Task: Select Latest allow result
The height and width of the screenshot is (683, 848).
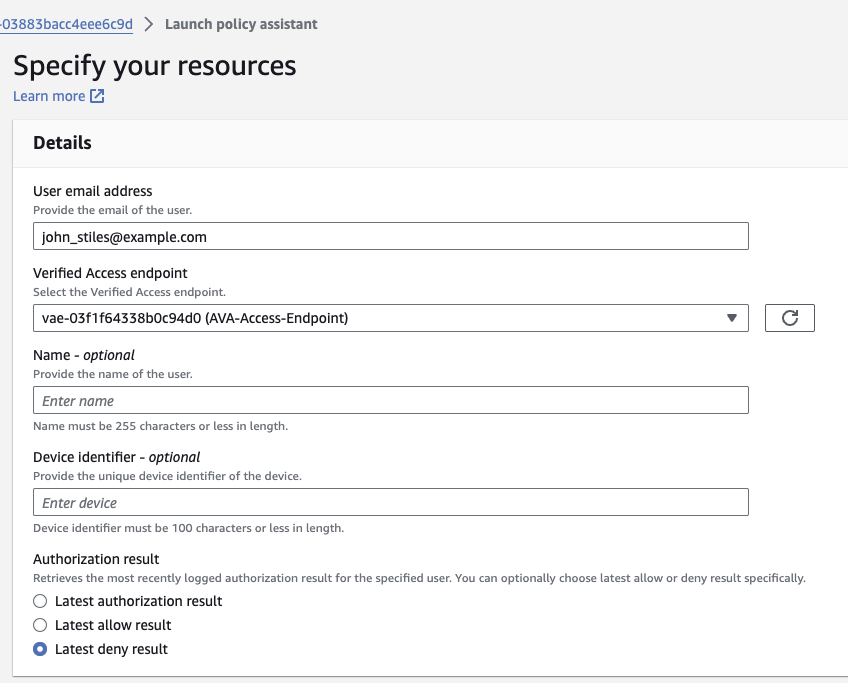Action: 38,625
